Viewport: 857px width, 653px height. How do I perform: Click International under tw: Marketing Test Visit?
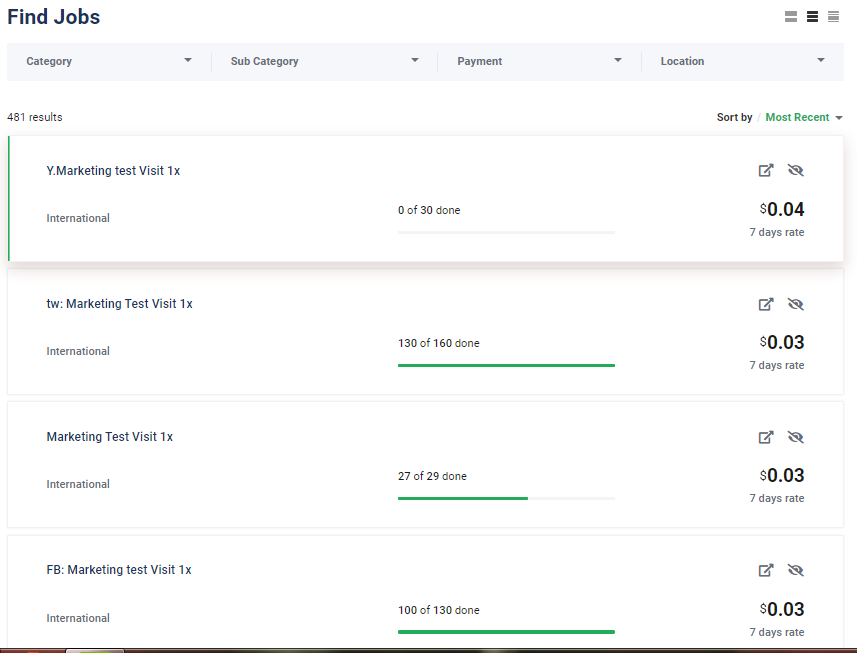(x=78, y=351)
